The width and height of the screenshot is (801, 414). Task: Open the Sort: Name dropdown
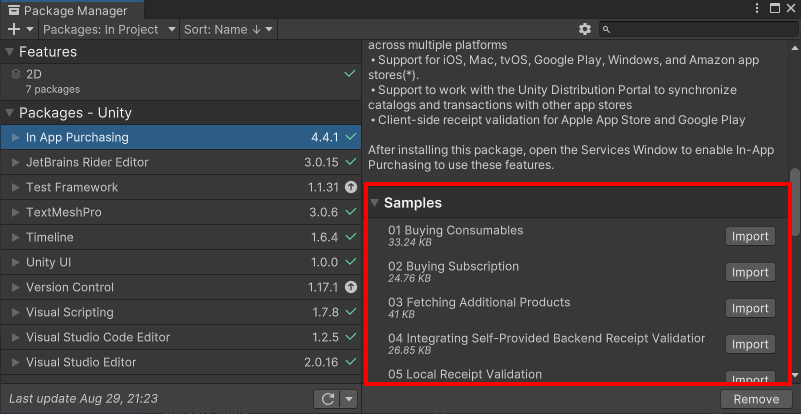tap(228, 30)
